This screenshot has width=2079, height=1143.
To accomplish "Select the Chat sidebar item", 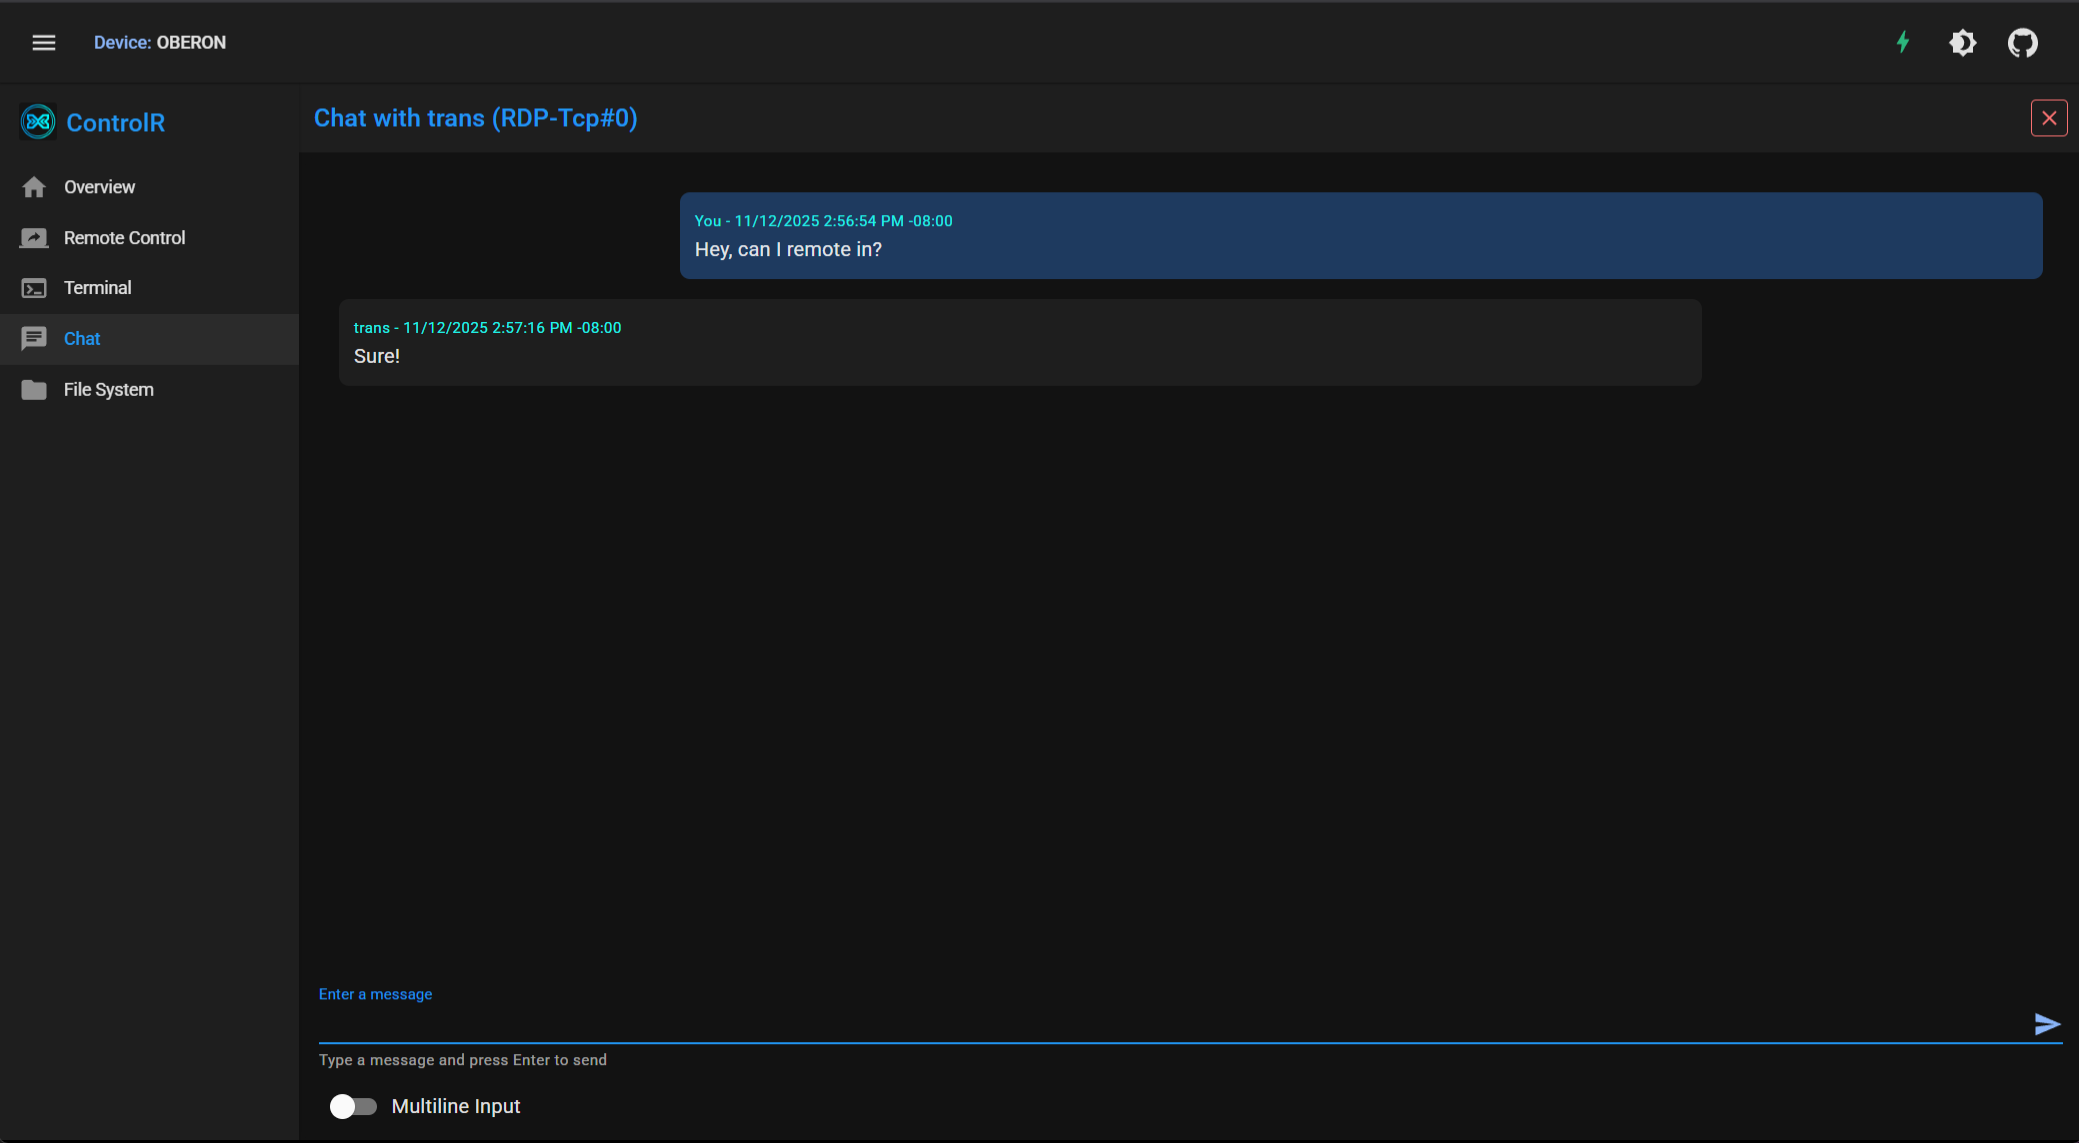I will pyautogui.click(x=82, y=339).
